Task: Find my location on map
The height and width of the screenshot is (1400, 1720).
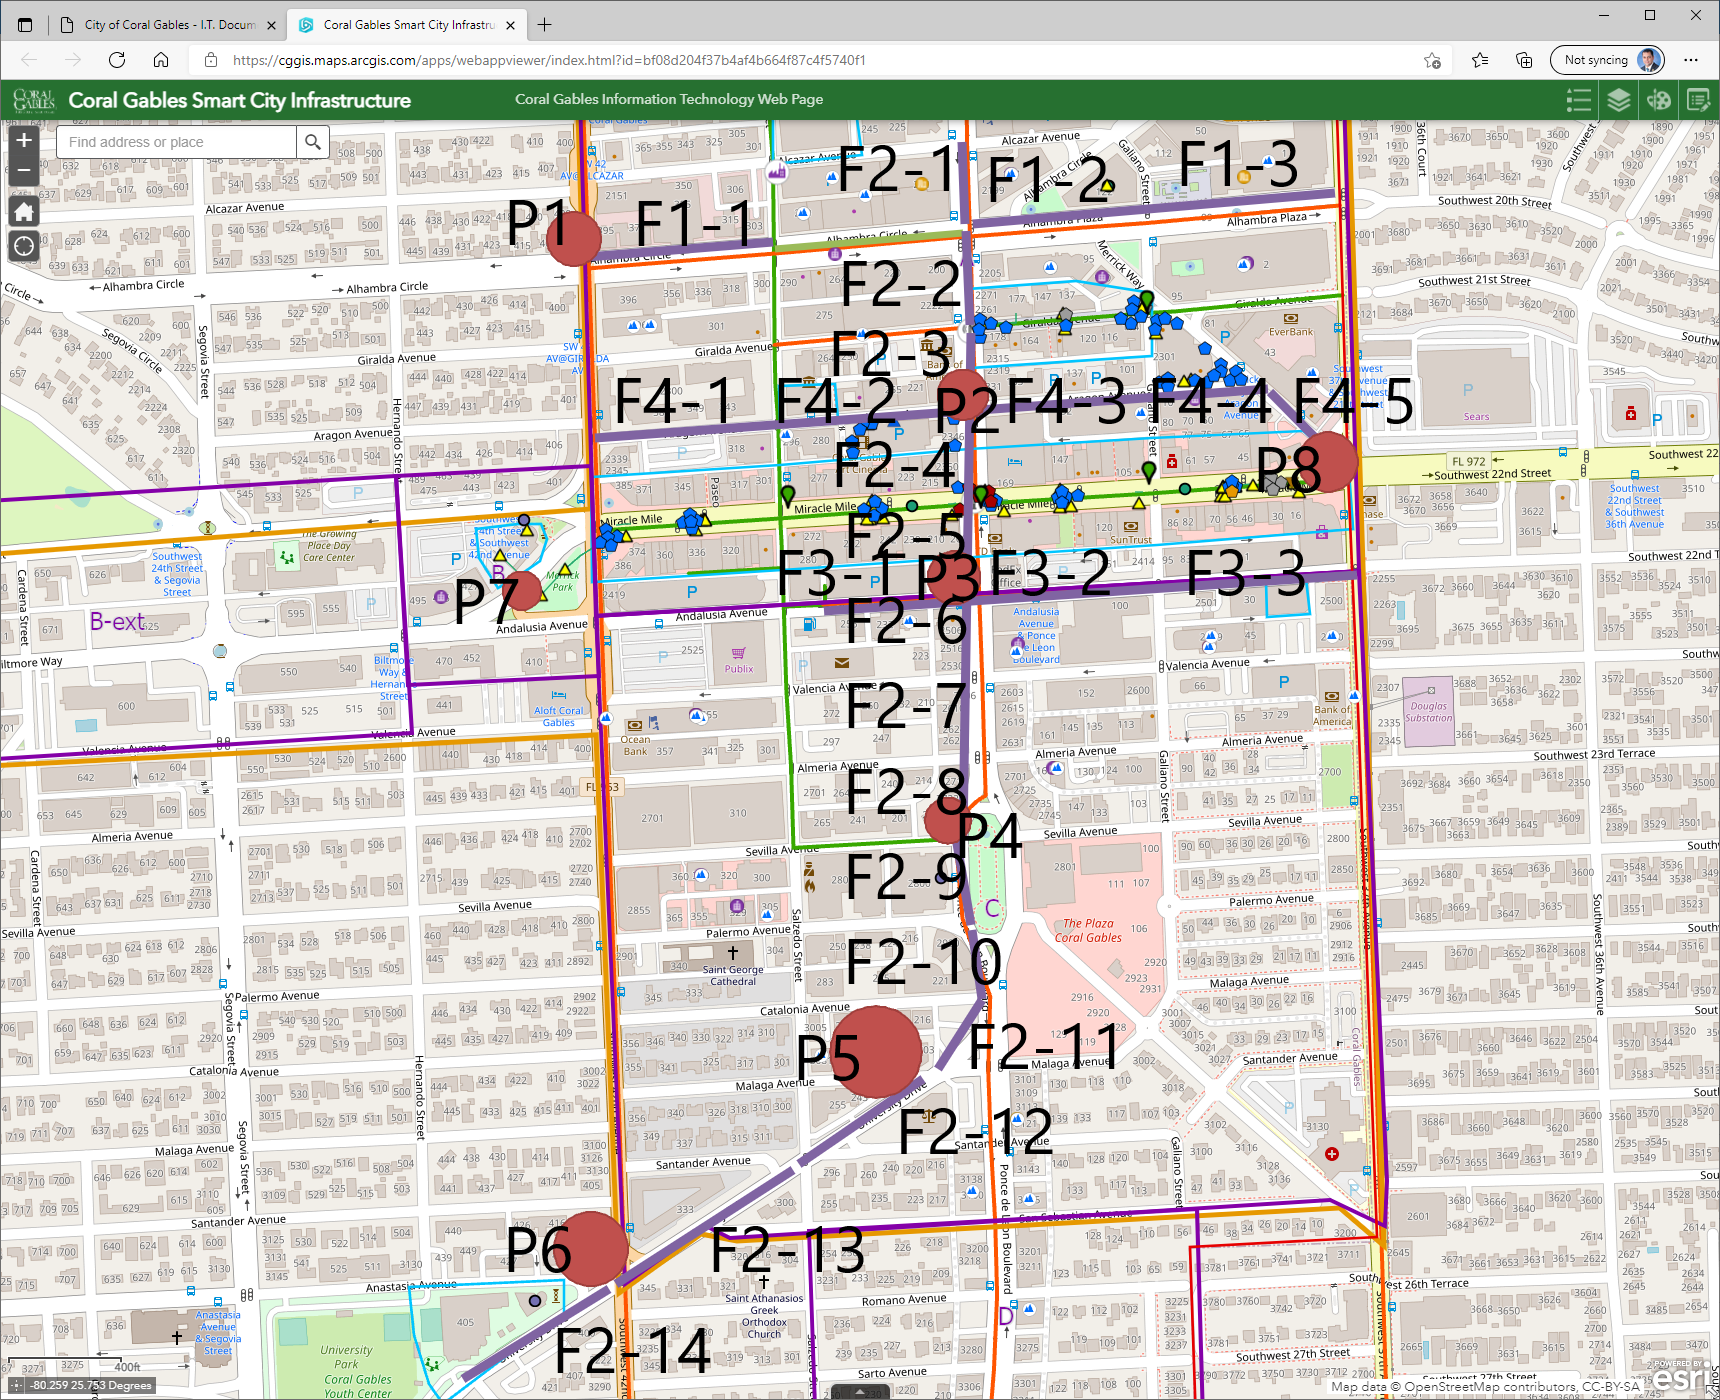Action: click(x=24, y=246)
